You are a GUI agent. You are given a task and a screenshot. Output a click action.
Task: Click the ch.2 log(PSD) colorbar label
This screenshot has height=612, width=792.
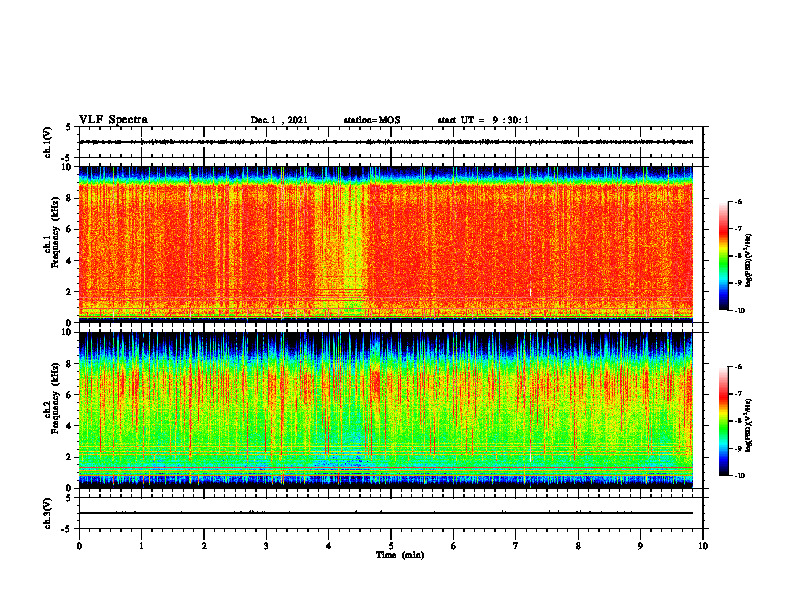749,424
